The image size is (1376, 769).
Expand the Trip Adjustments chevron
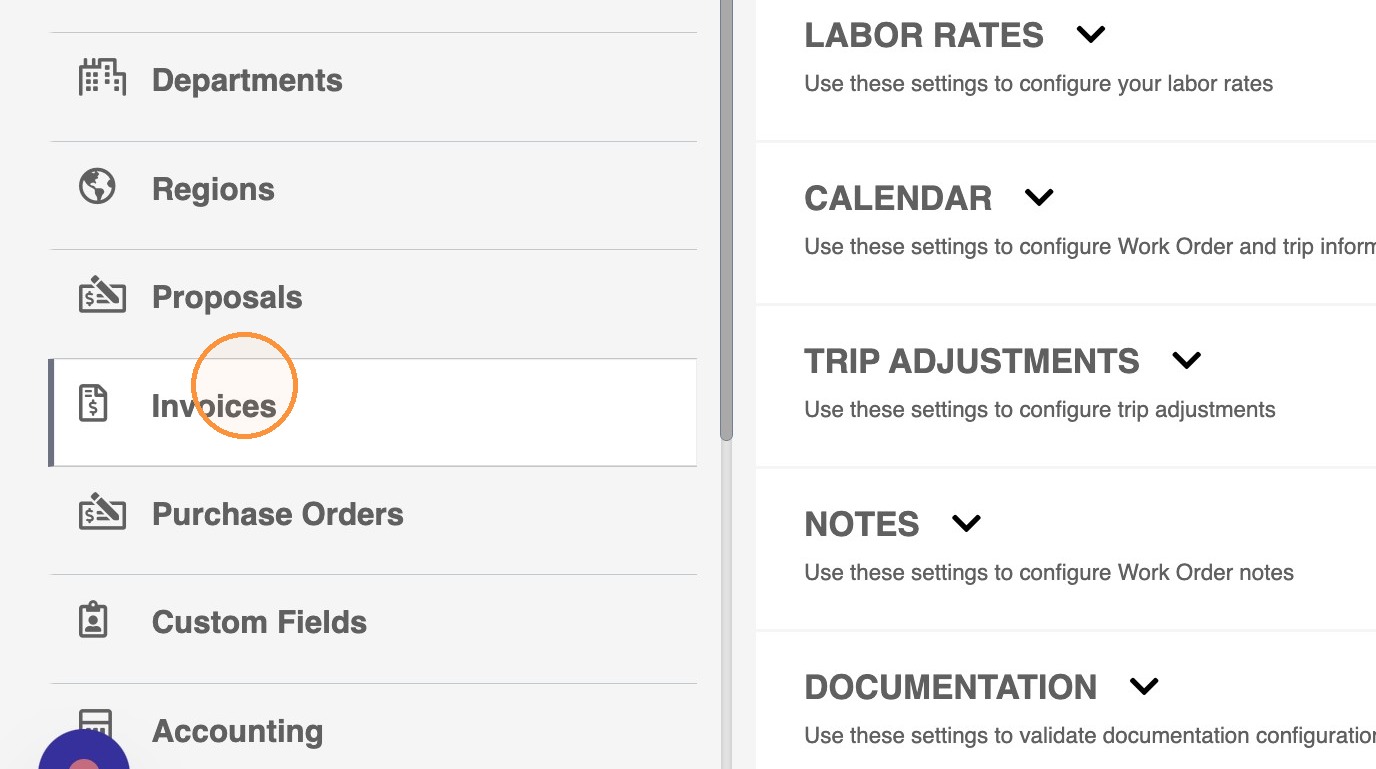click(1186, 360)
